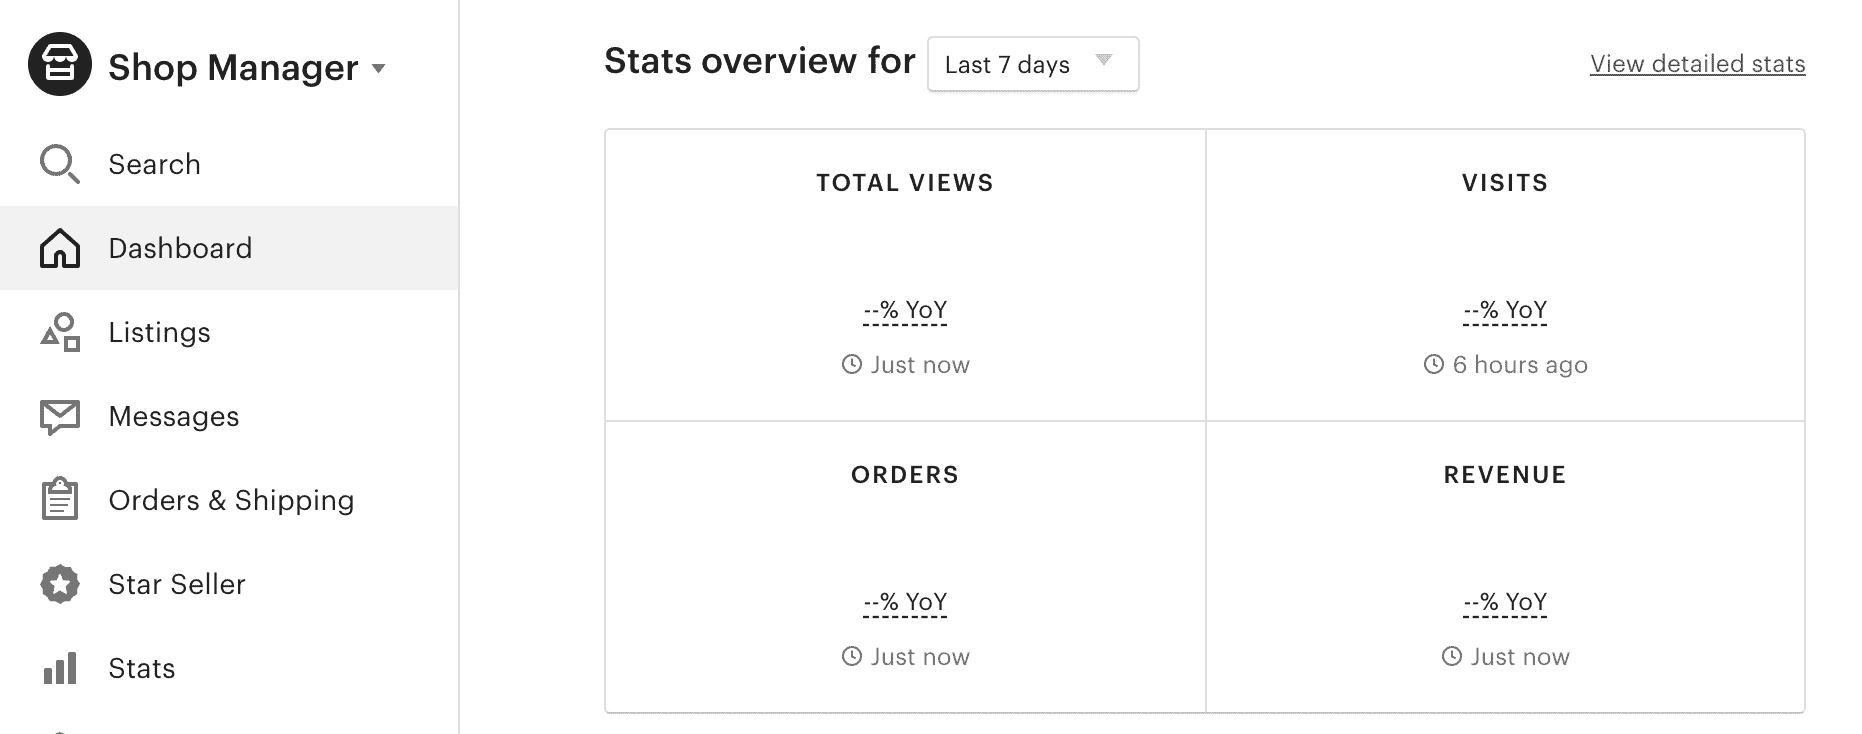
Task: Click the clock icon under Visits
Action: coord(1434,365)
